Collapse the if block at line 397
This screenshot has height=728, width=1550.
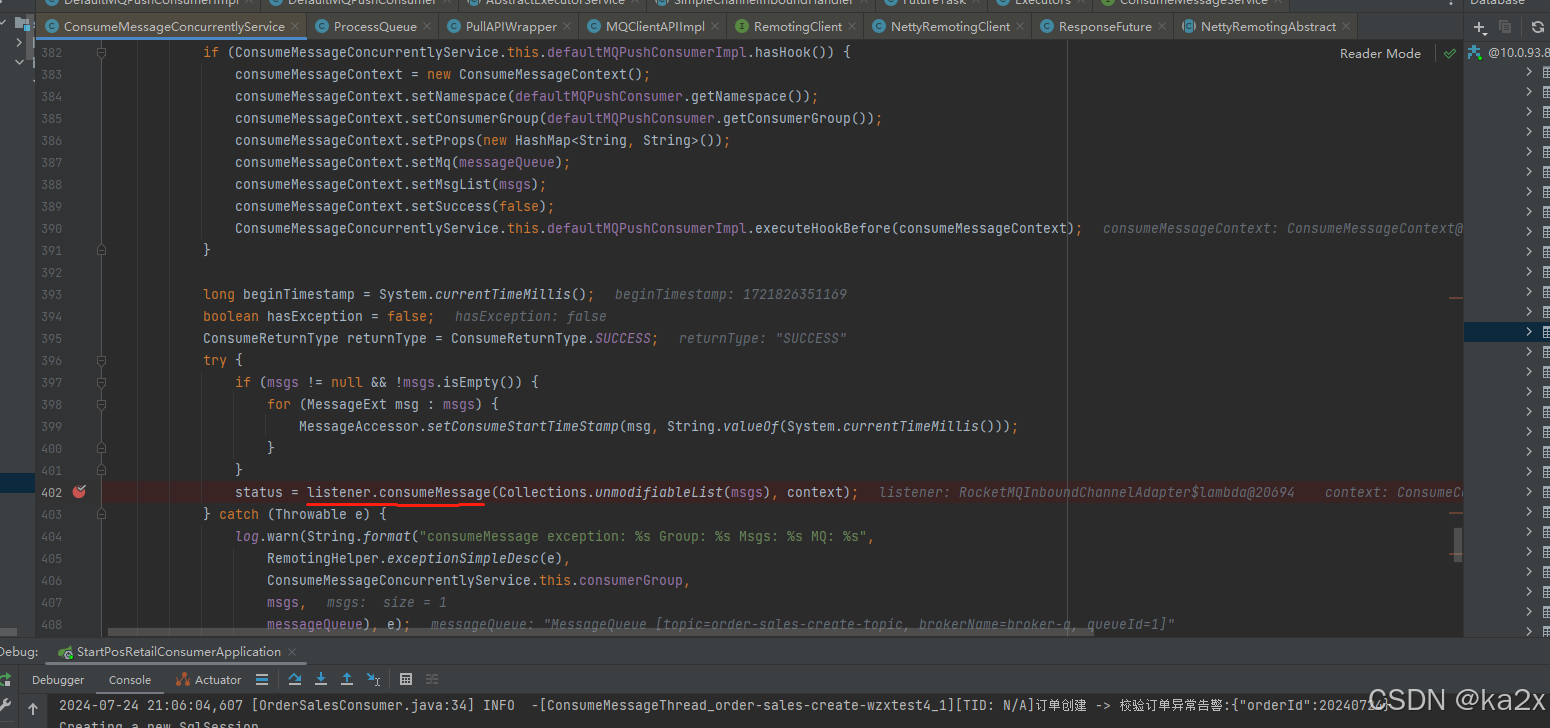pos(101,382)
